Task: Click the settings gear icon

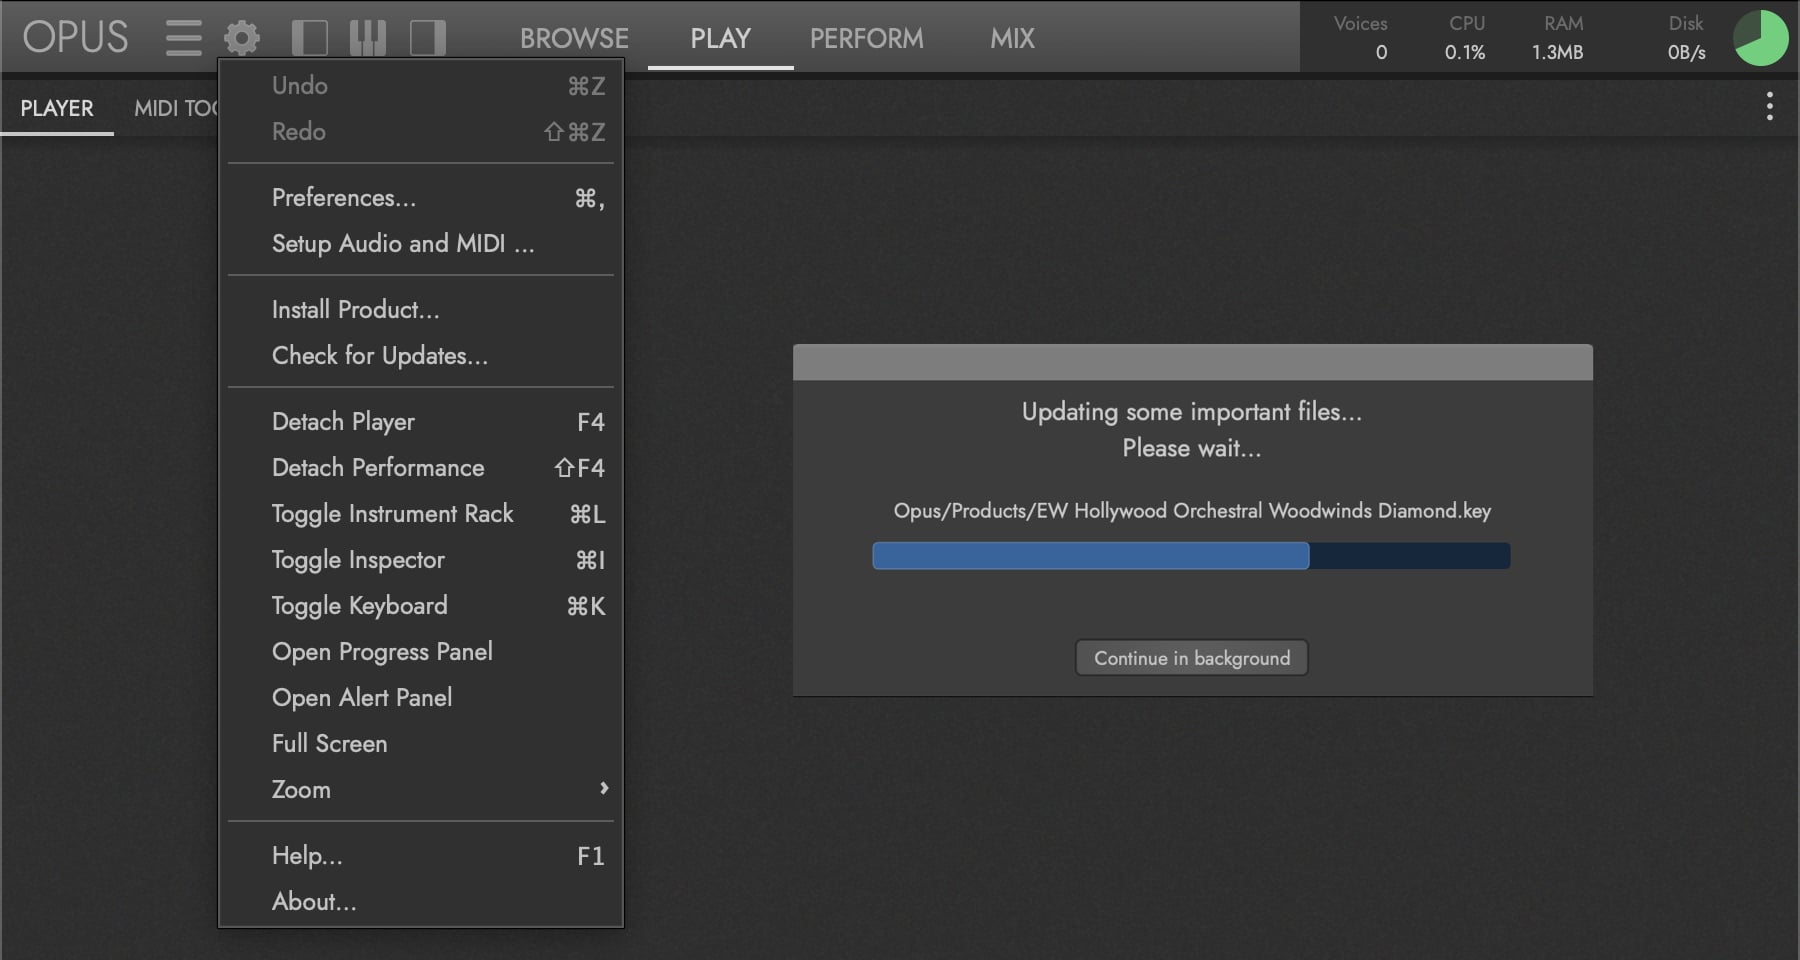Action: click(x=242, y=38)
